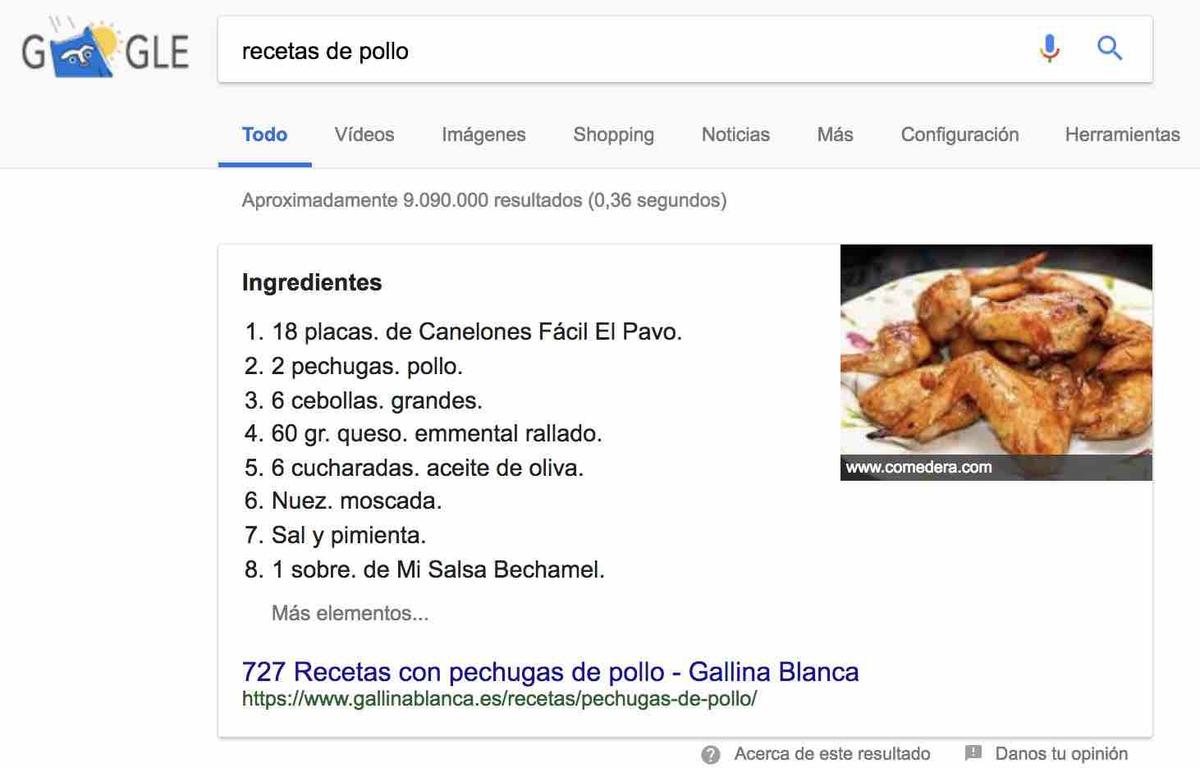Click the gallinablanca.es URL below the result title
Viewport: 1200px width, 768px height.
click(498, 699)
